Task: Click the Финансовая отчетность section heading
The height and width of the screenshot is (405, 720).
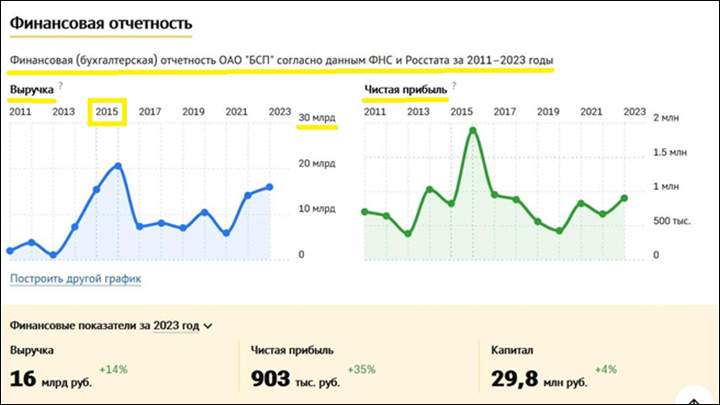Action: 101,22
